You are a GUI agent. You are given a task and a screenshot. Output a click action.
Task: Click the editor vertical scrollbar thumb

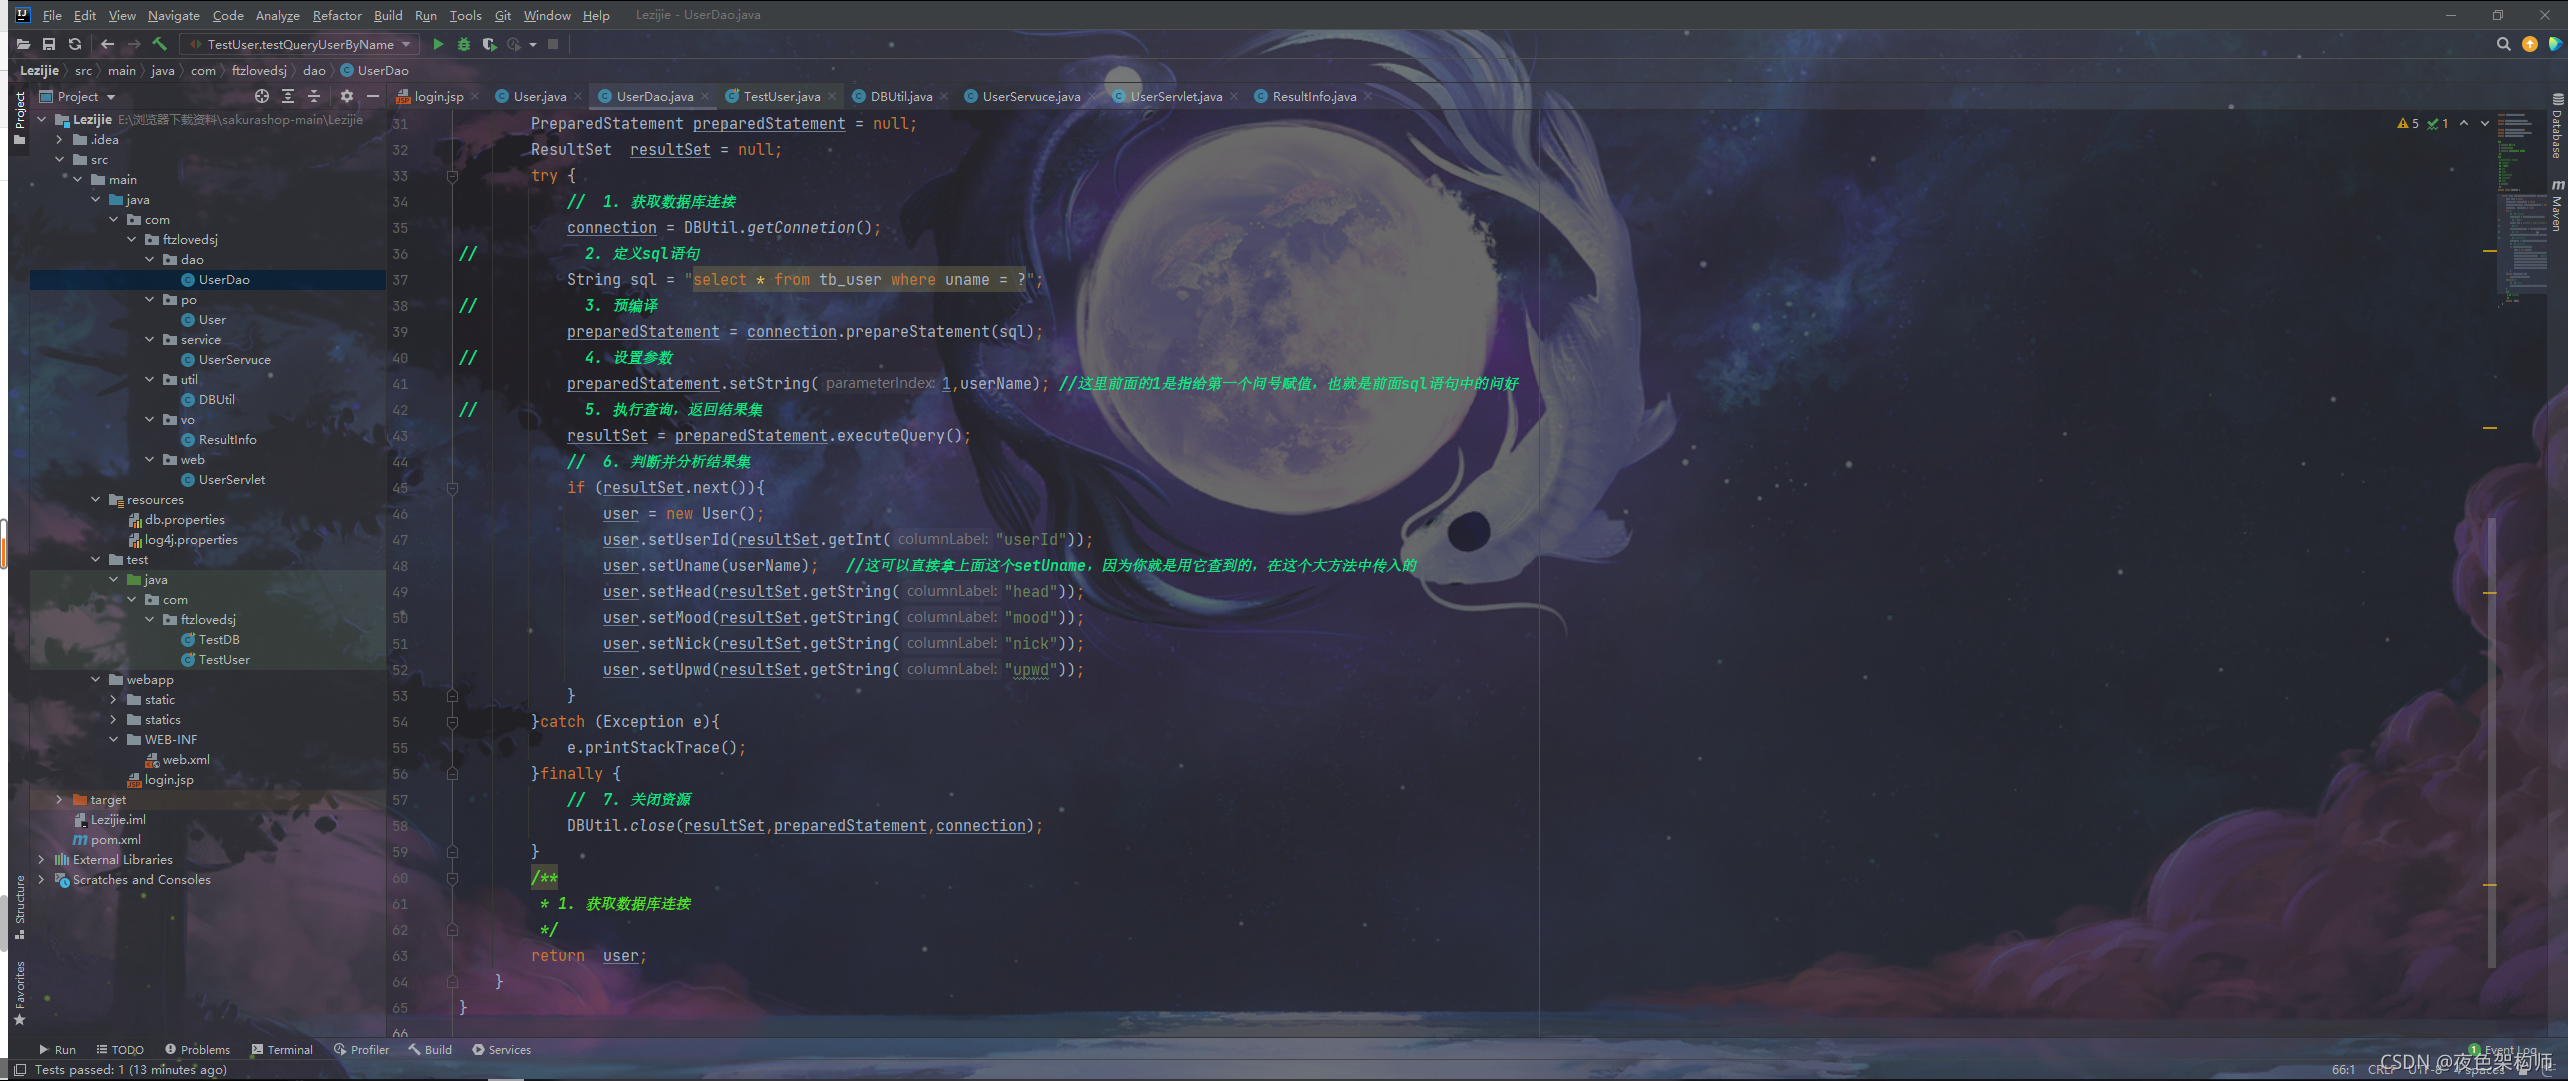tap(2491, 742)
